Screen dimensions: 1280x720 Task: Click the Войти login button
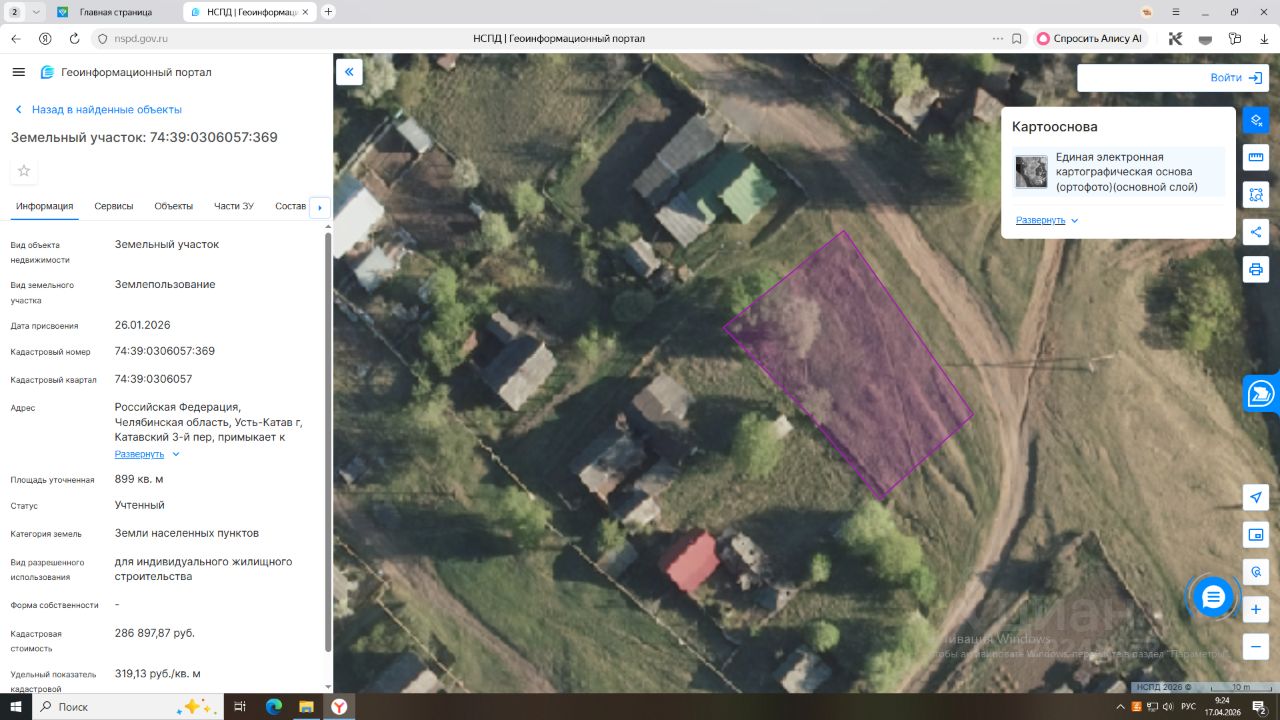[1236, 78]
